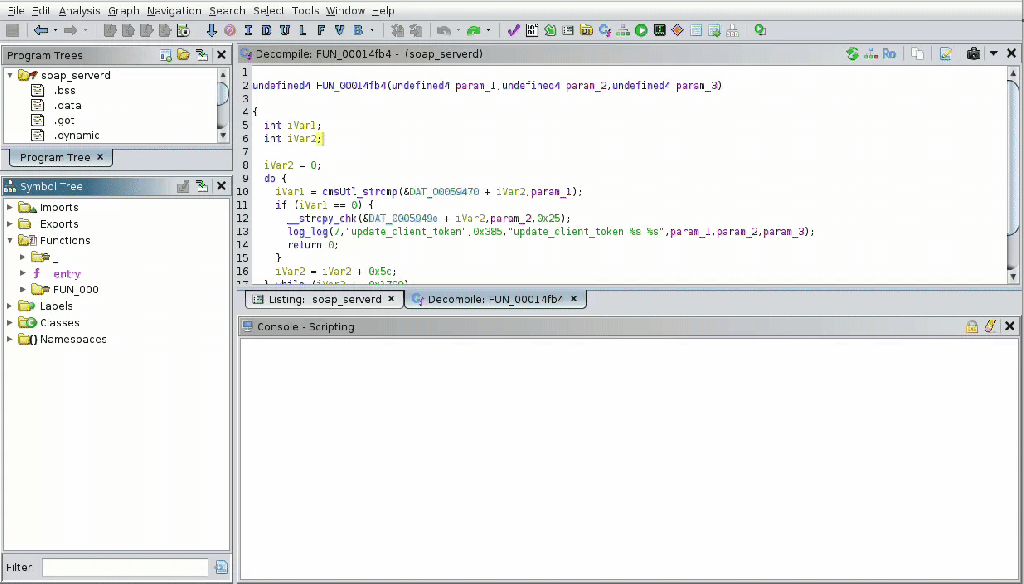Expand the Namespaces node in Symbol Tree
Image resolution: width=1024 pixels, height=584 pixels.
click(x=10, y=339)
